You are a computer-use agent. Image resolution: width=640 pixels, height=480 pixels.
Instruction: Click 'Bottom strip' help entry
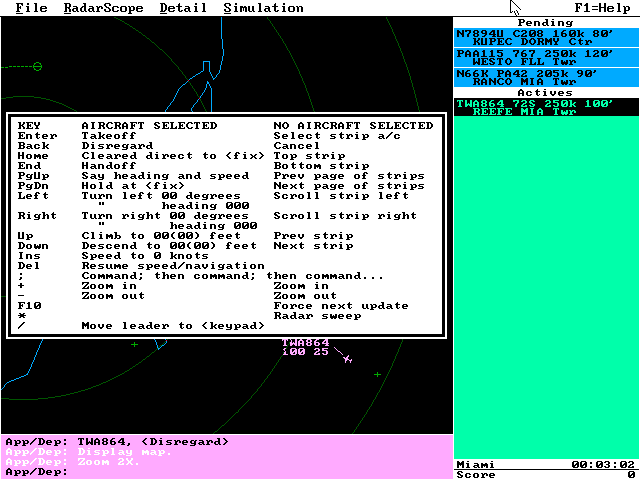tap(321, 165)
